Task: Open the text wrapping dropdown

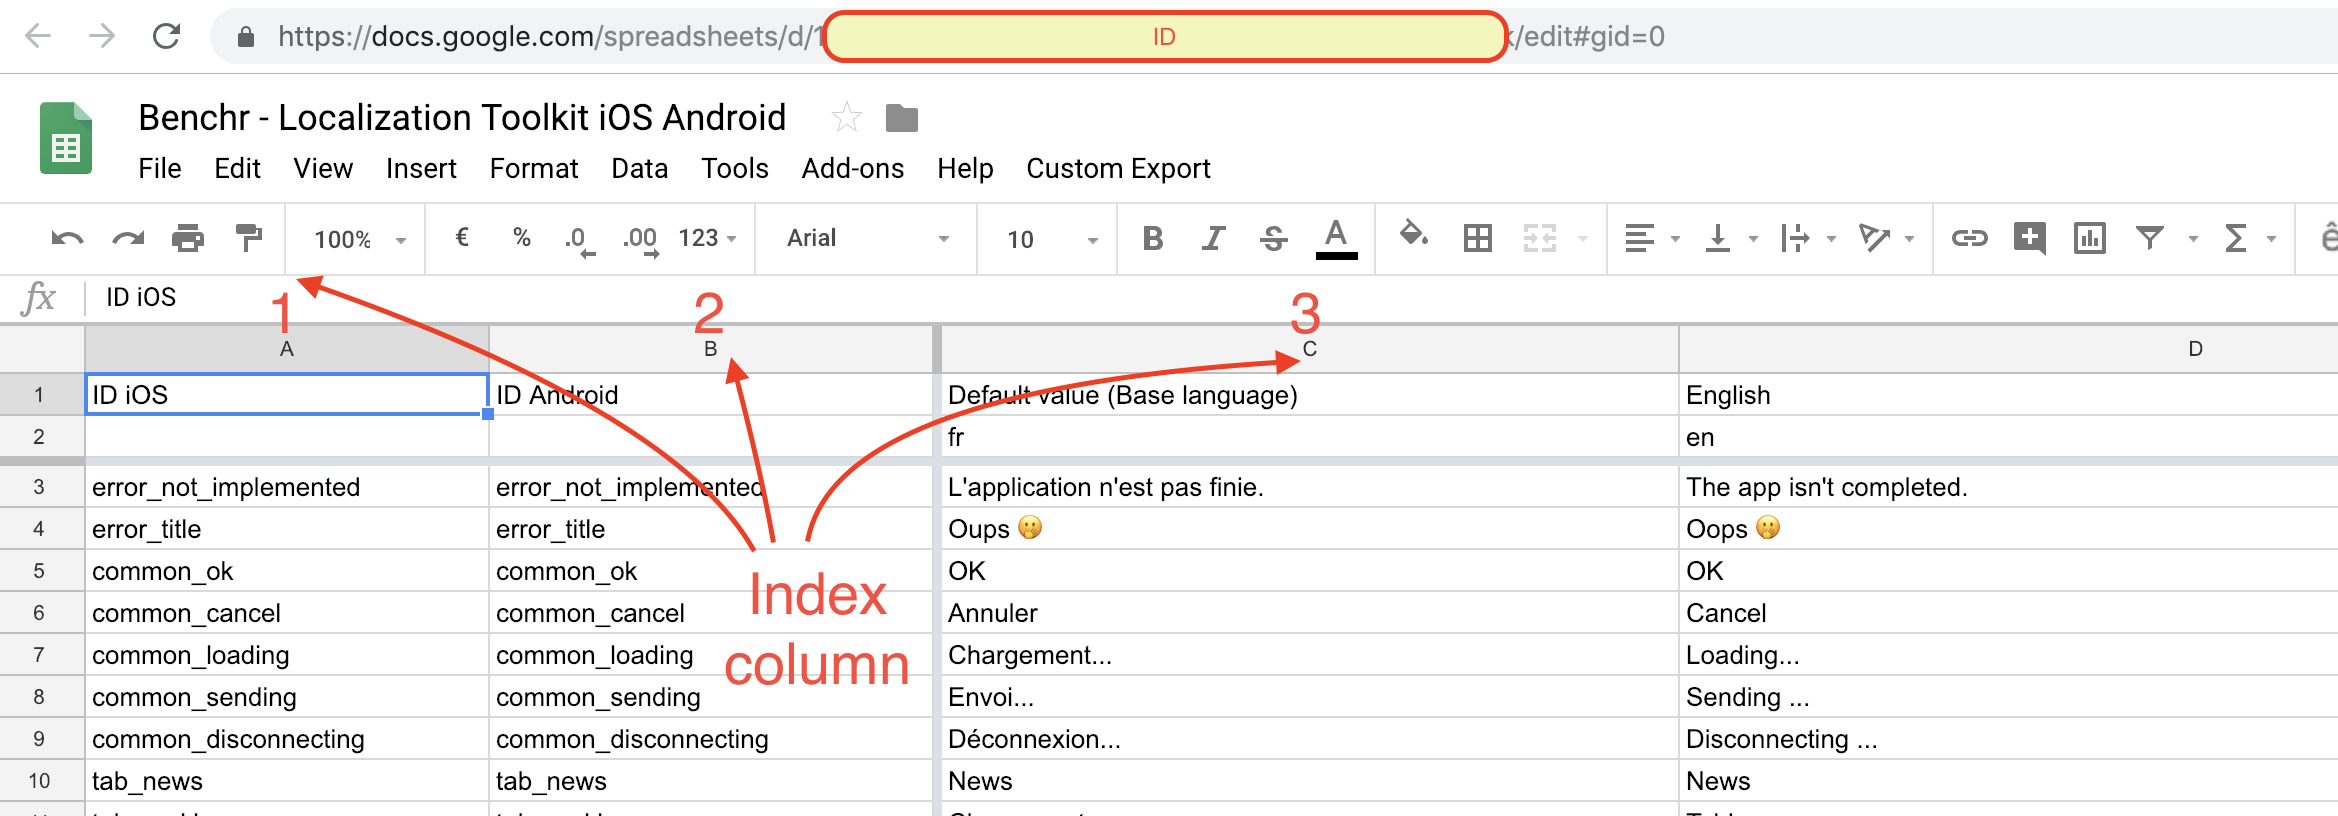Action: coord(1808,238)
